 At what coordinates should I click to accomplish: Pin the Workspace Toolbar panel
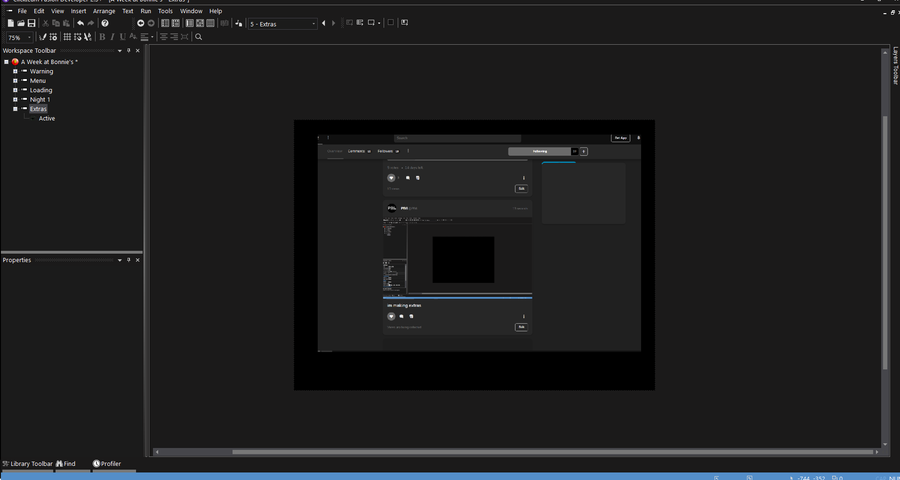pyautogui.click(x=129, y=51)
